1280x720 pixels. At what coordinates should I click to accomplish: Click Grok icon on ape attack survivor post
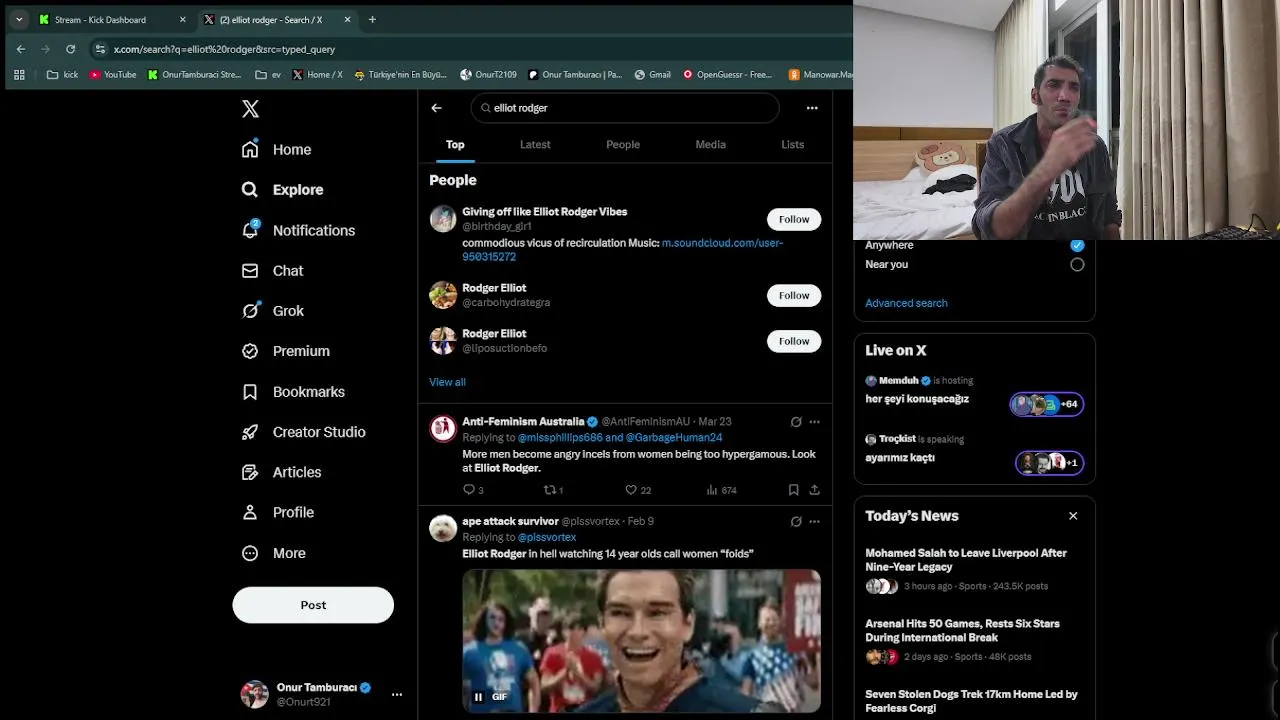[796, 521]
